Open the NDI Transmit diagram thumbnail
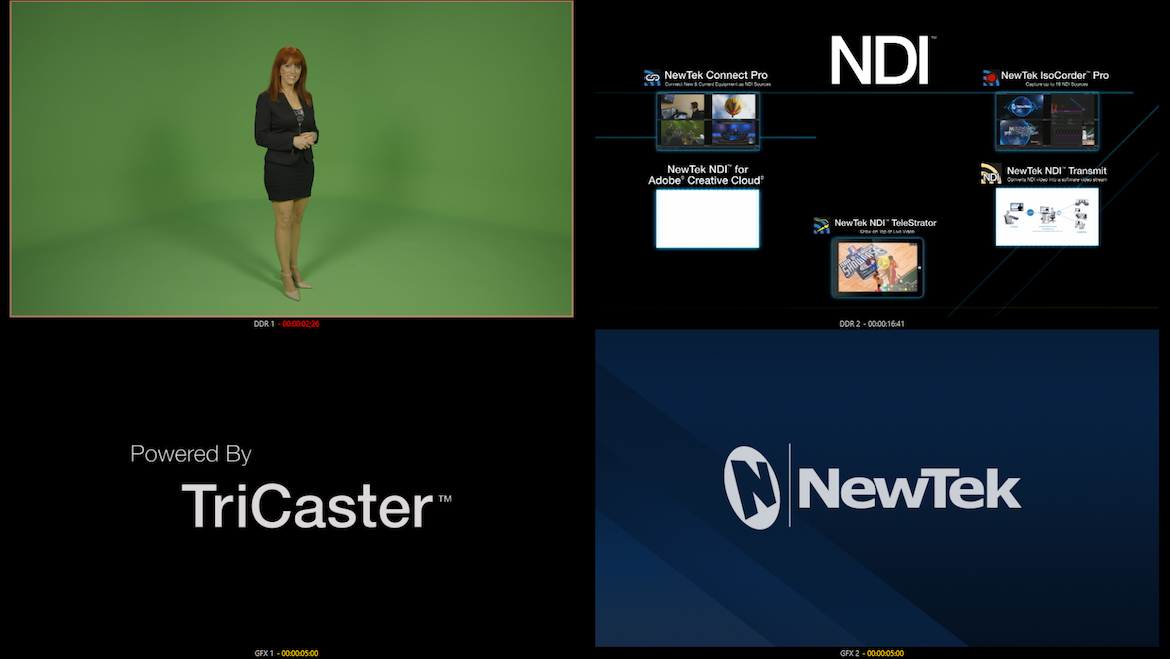 click(1047, 216)
